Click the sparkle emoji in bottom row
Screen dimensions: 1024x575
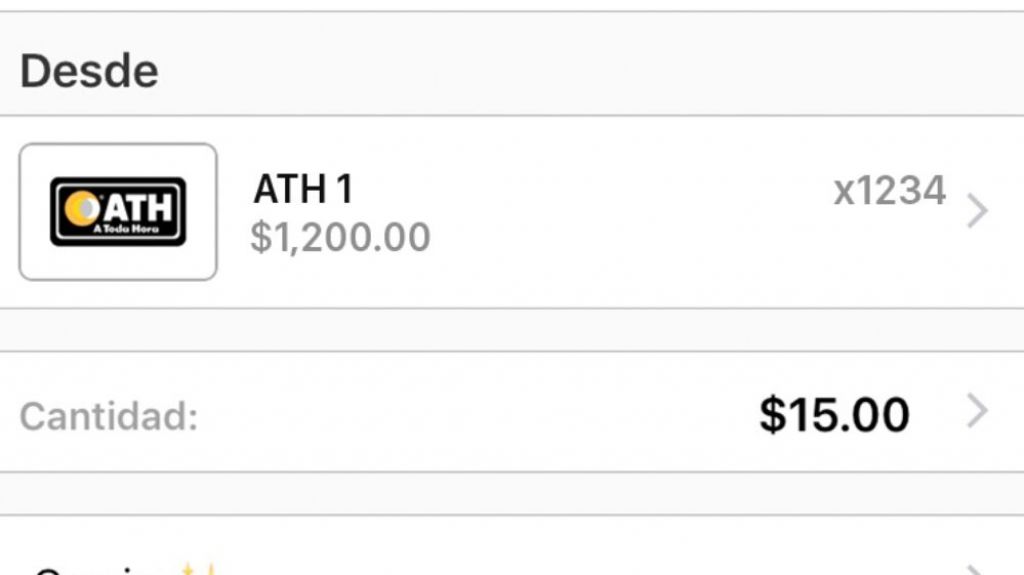(196, 569)
